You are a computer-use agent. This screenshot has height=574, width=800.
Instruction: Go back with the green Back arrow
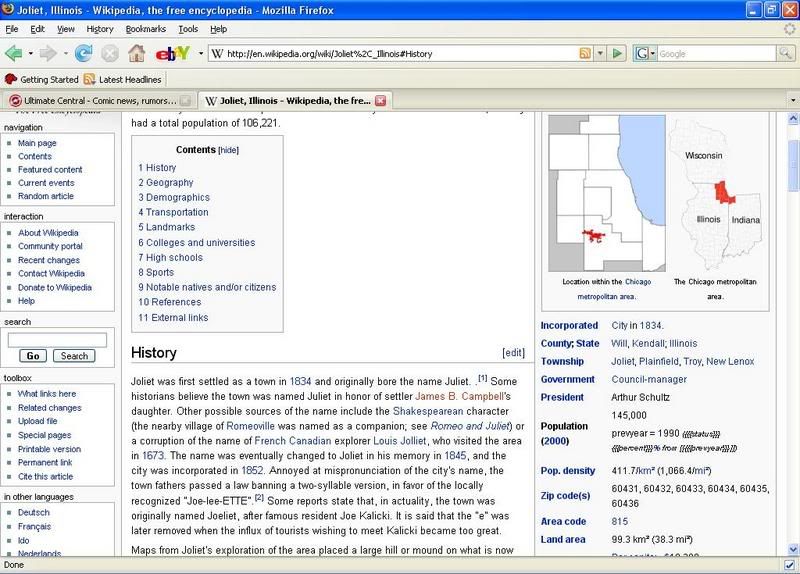coord(14,53)
